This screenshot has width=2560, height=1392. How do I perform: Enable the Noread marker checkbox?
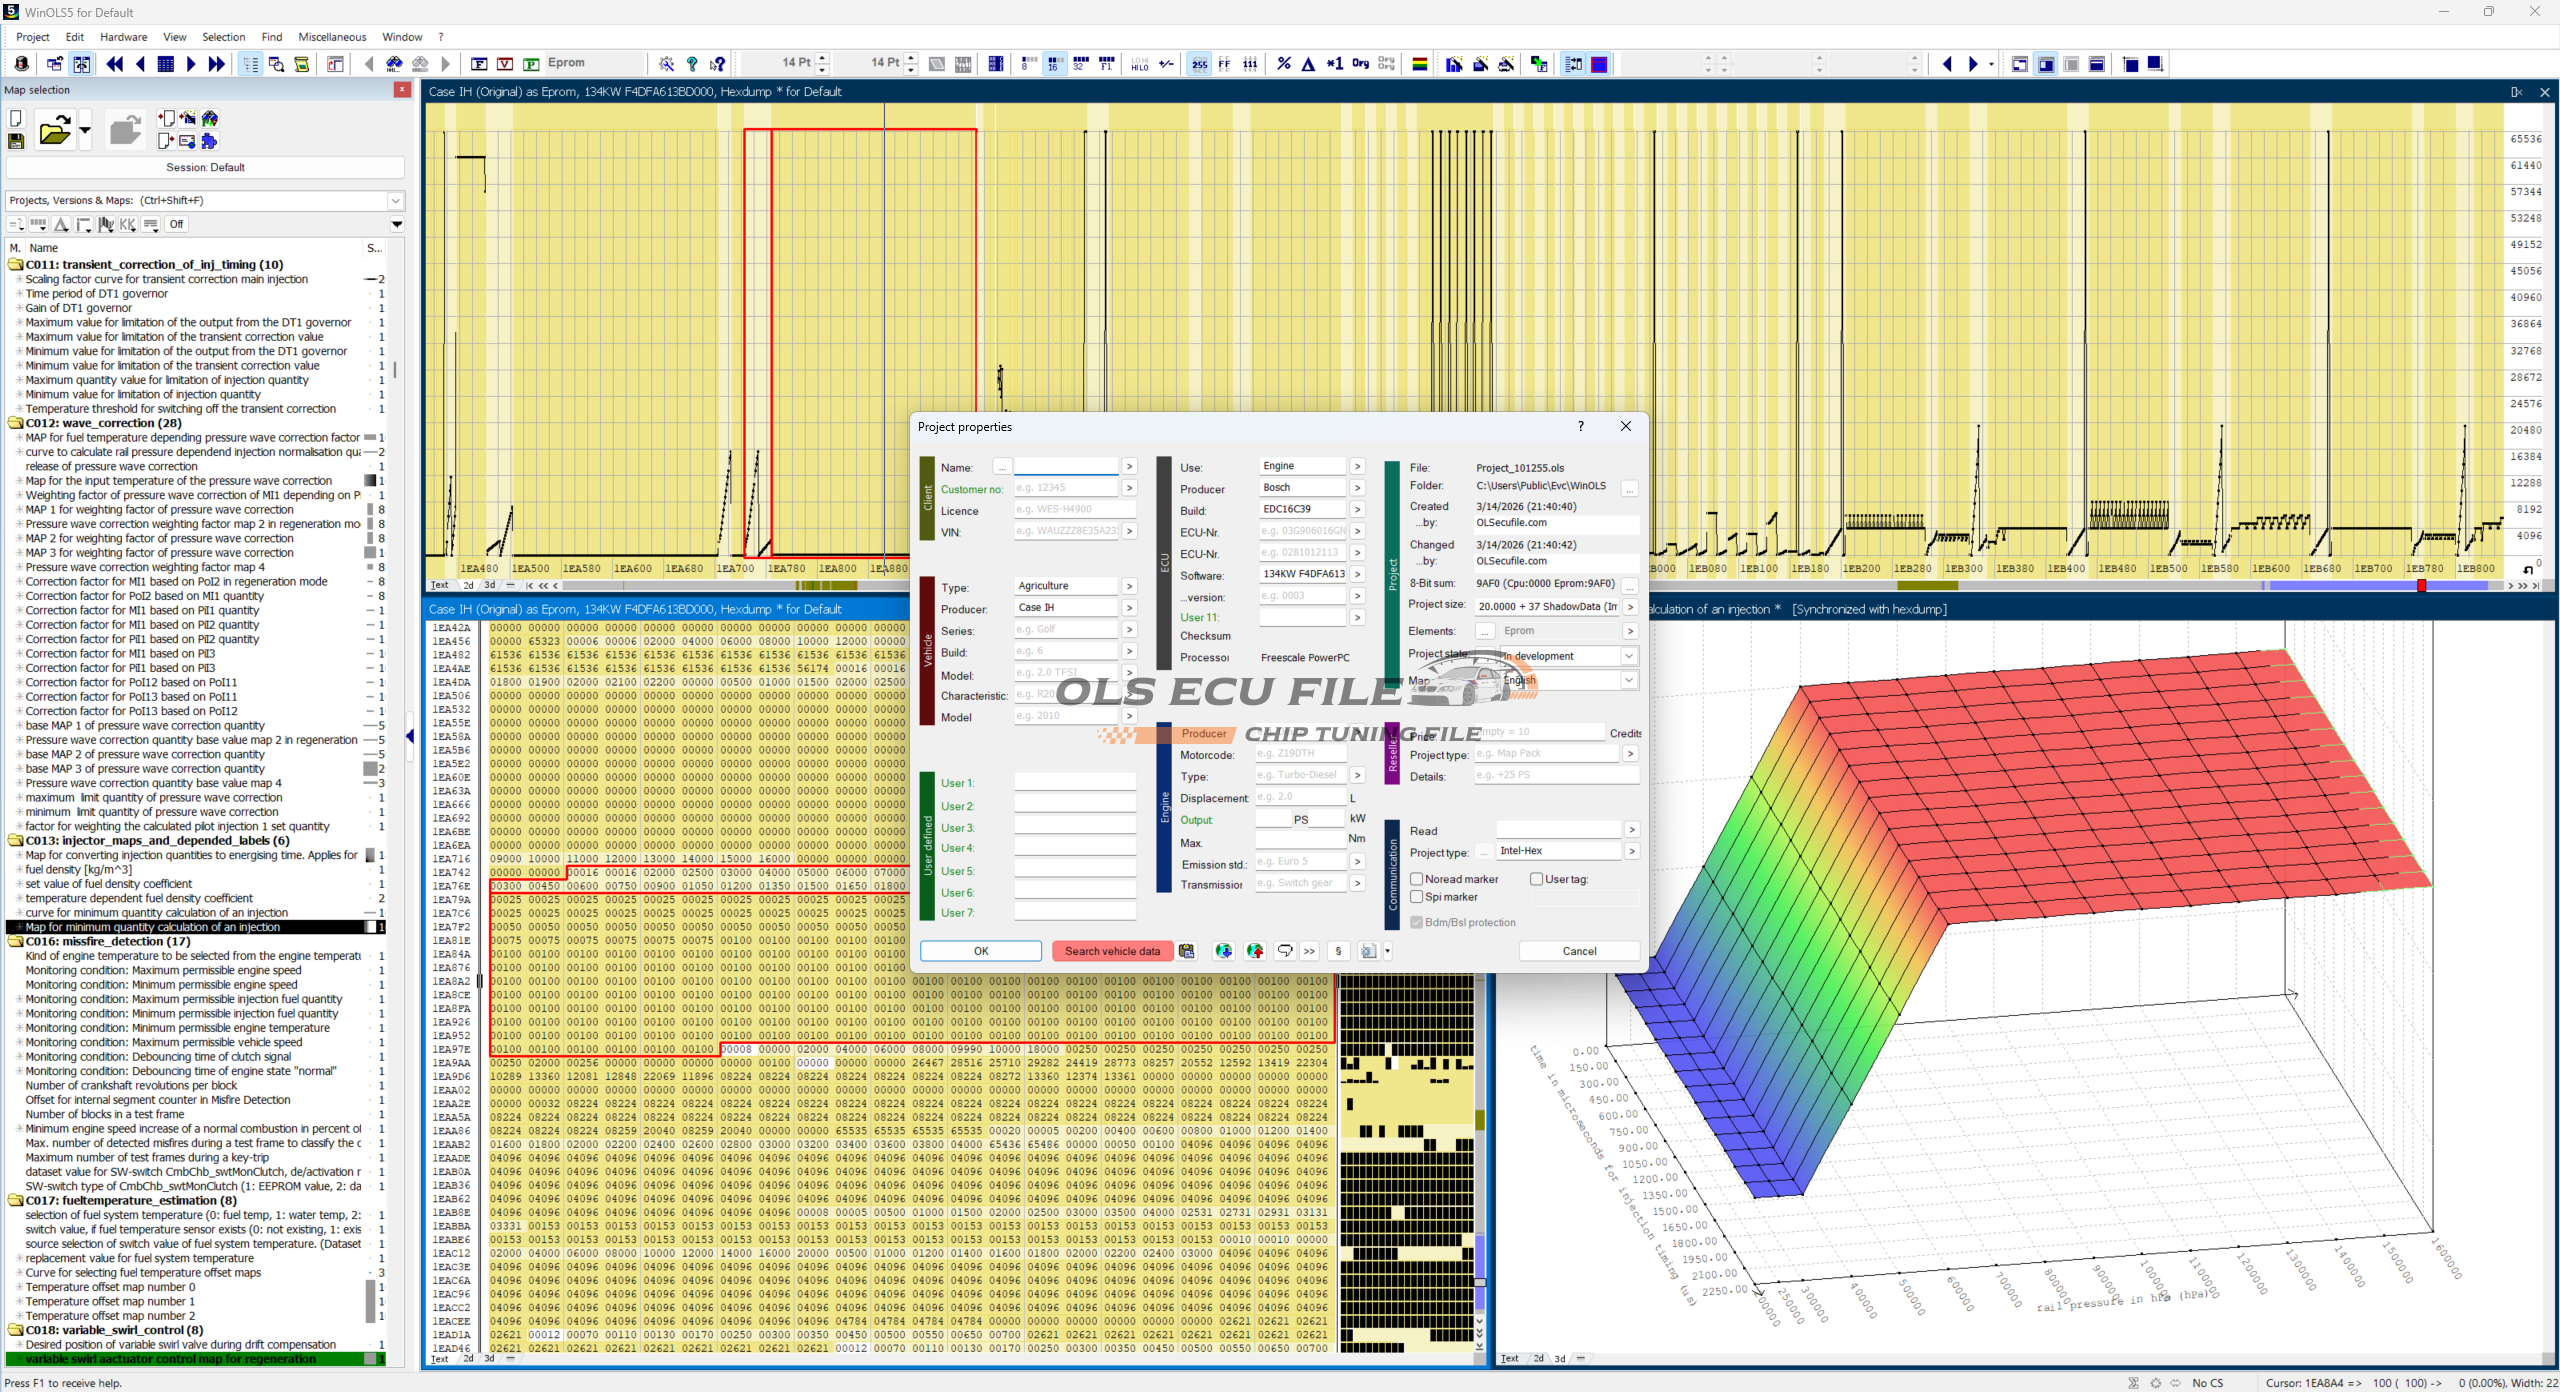click(x=1417, y=879)
